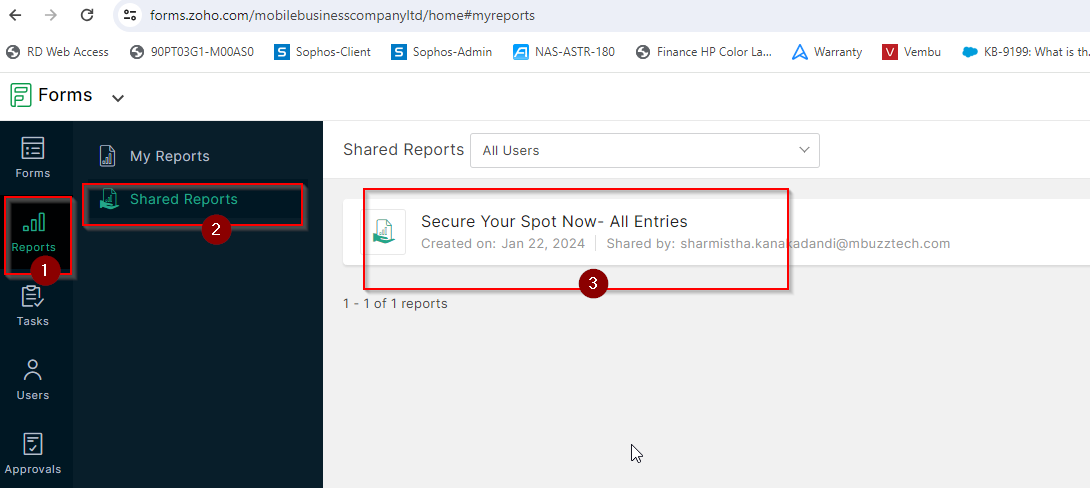Open Approvals section in left sidebar

click(33, 453)
